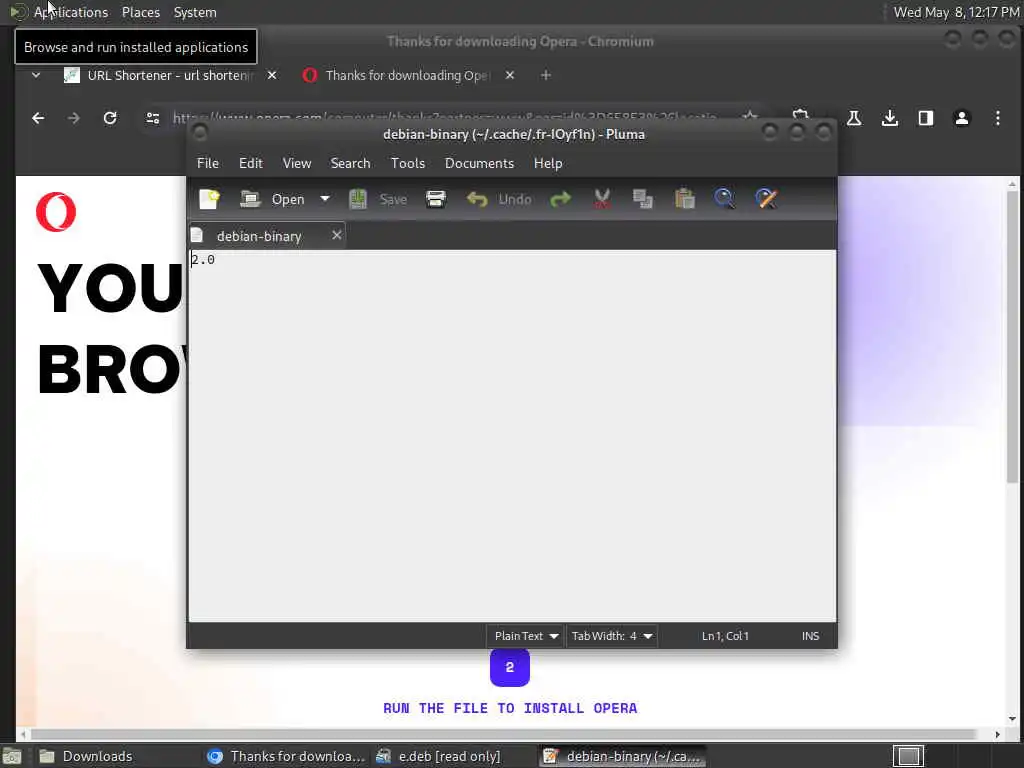The image size is (1024, 768).
Task: Open the Applications menu in top panel
Action: tap(71, 12)
